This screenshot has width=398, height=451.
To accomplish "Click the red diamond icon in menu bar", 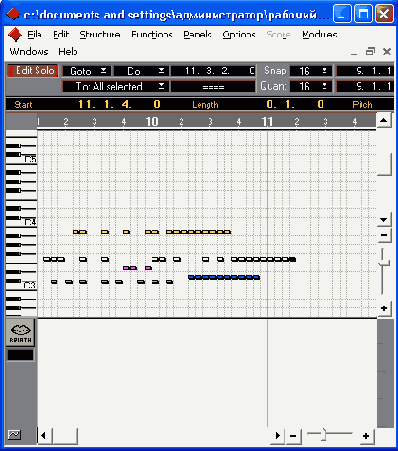I will pos(14,34).
